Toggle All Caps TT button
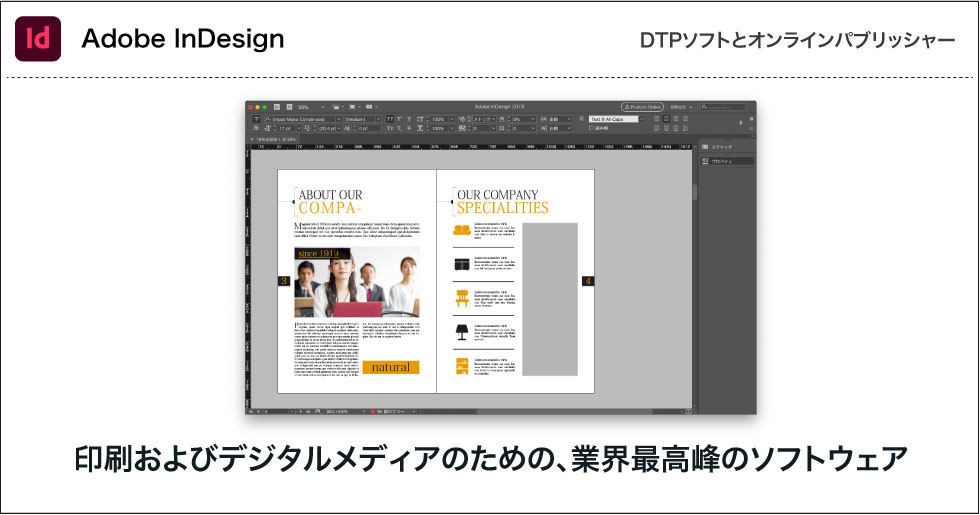 [390, 119]
